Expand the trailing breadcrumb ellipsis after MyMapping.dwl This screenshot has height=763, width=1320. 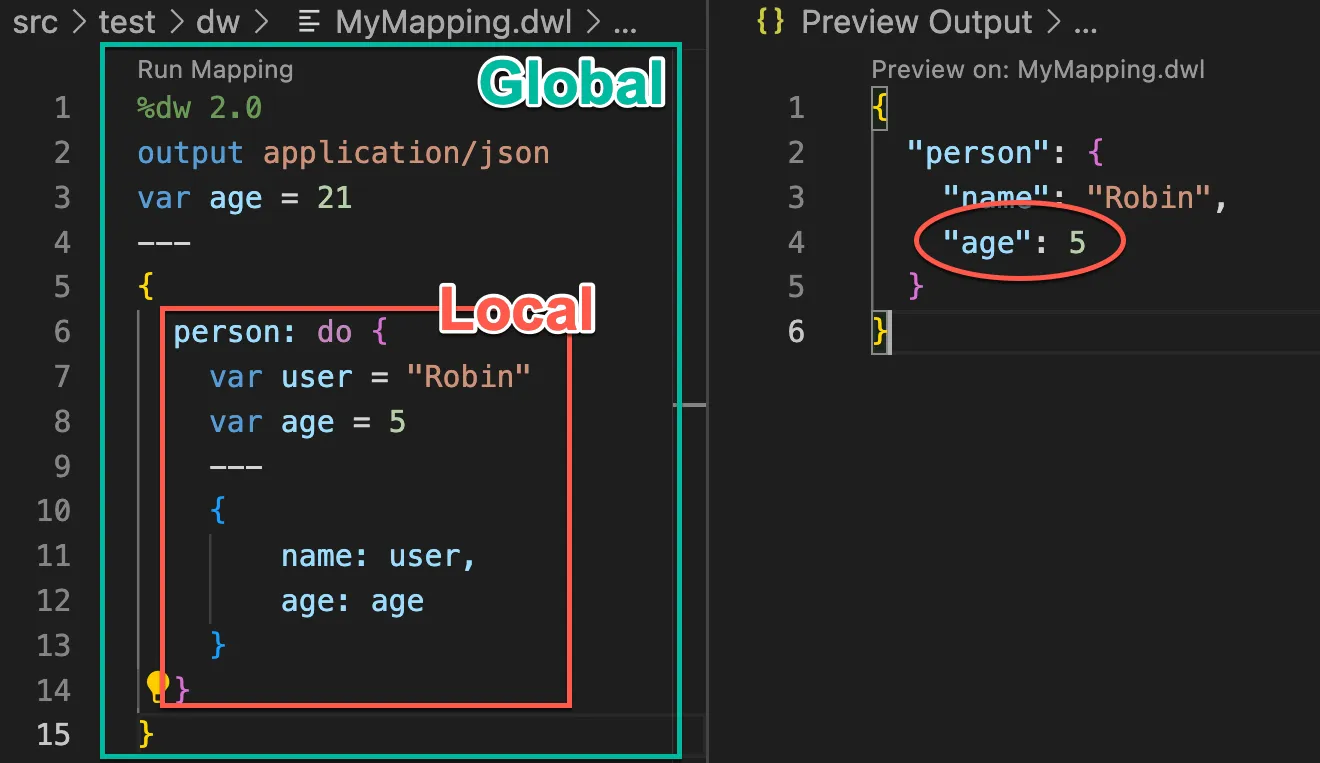[x=625, y=28]
